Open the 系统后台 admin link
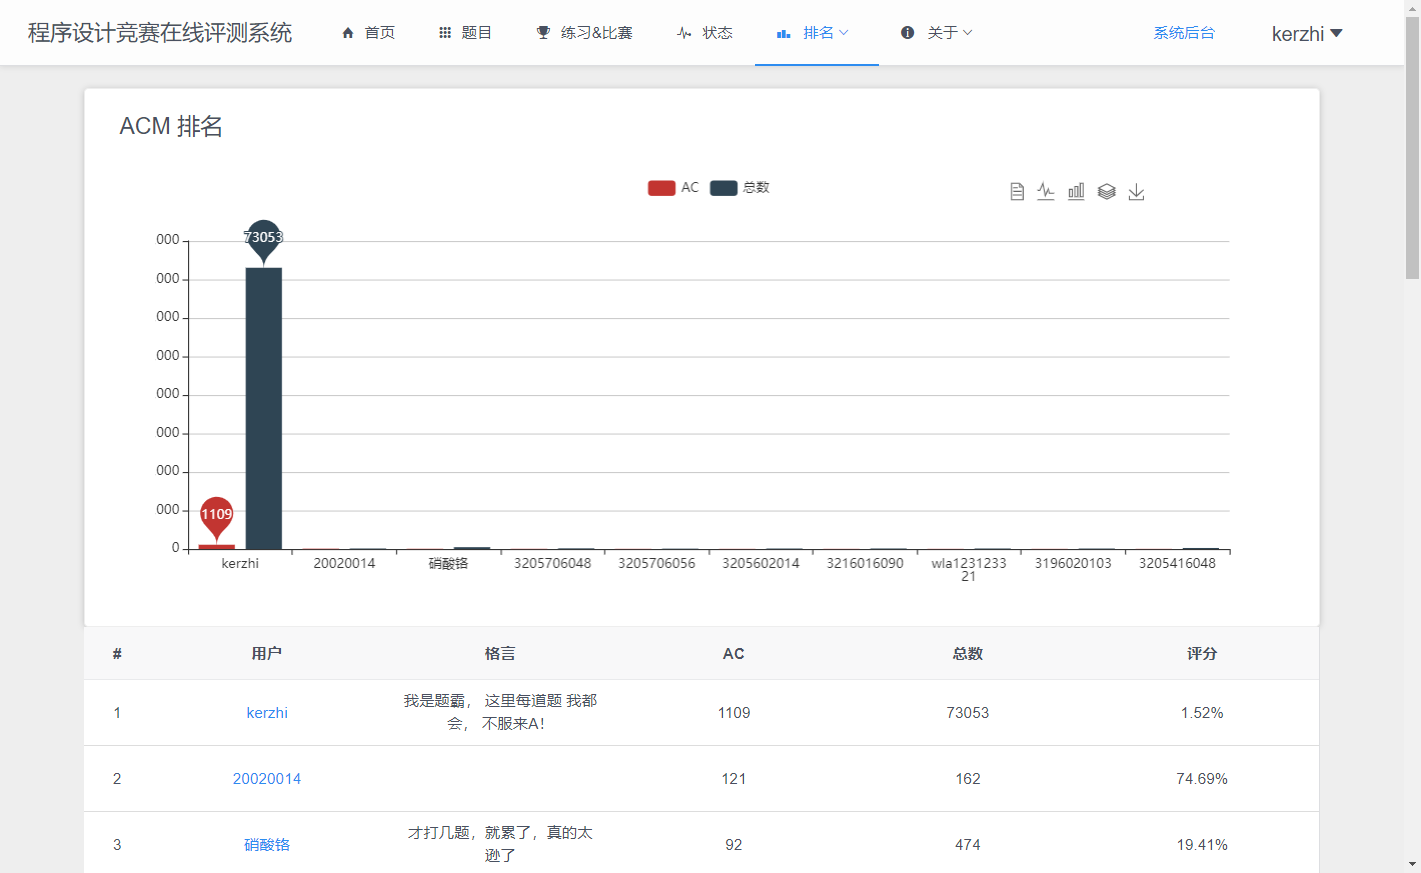The height and width of the screenshot is (873, 1421). pyautogui.click(x=1184, y=33)
